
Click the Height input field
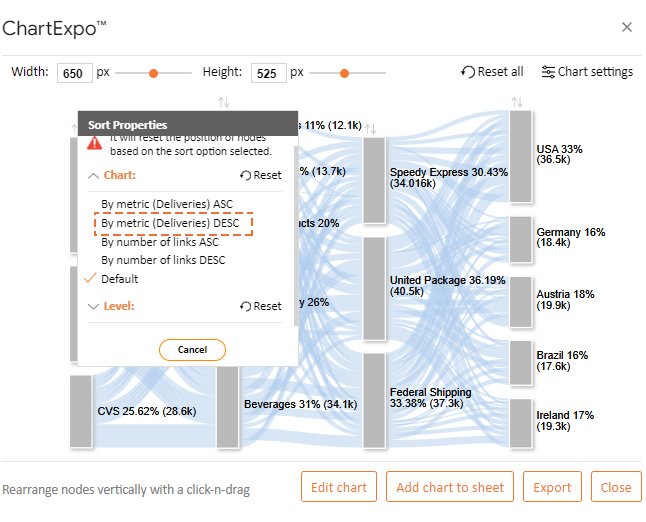coord(269,73)
